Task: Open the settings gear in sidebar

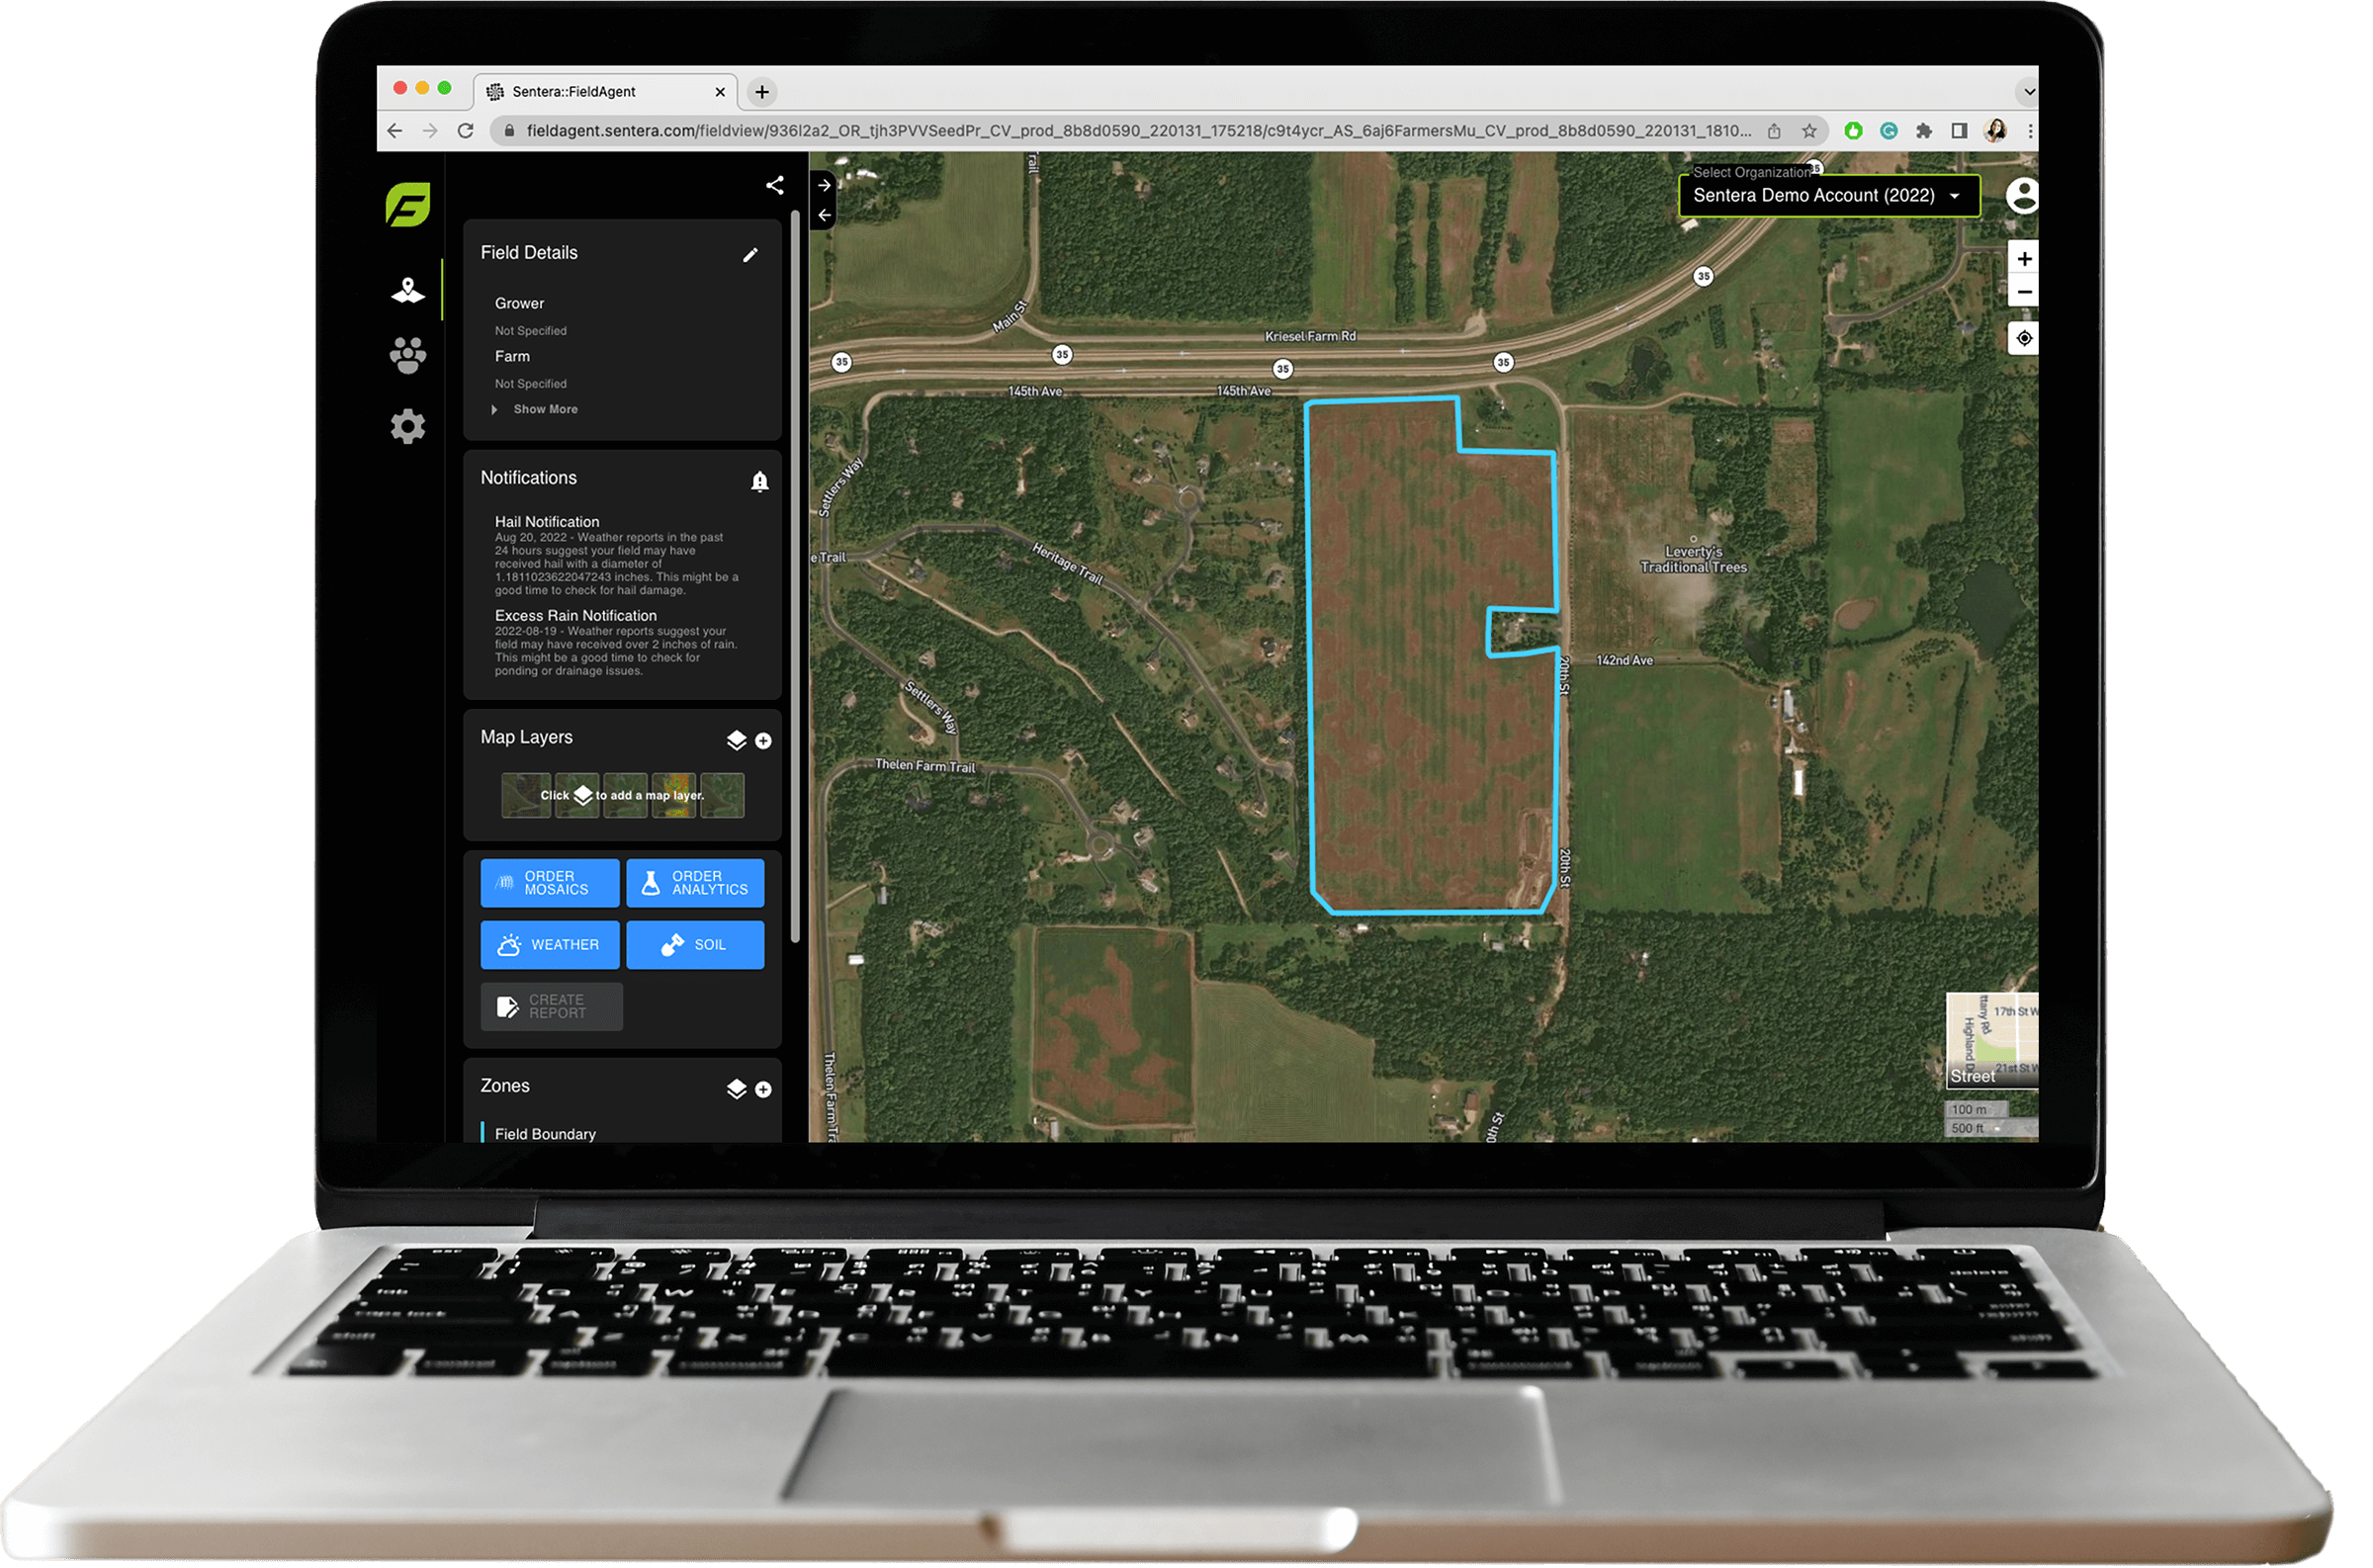Action: tap(408, 428)
